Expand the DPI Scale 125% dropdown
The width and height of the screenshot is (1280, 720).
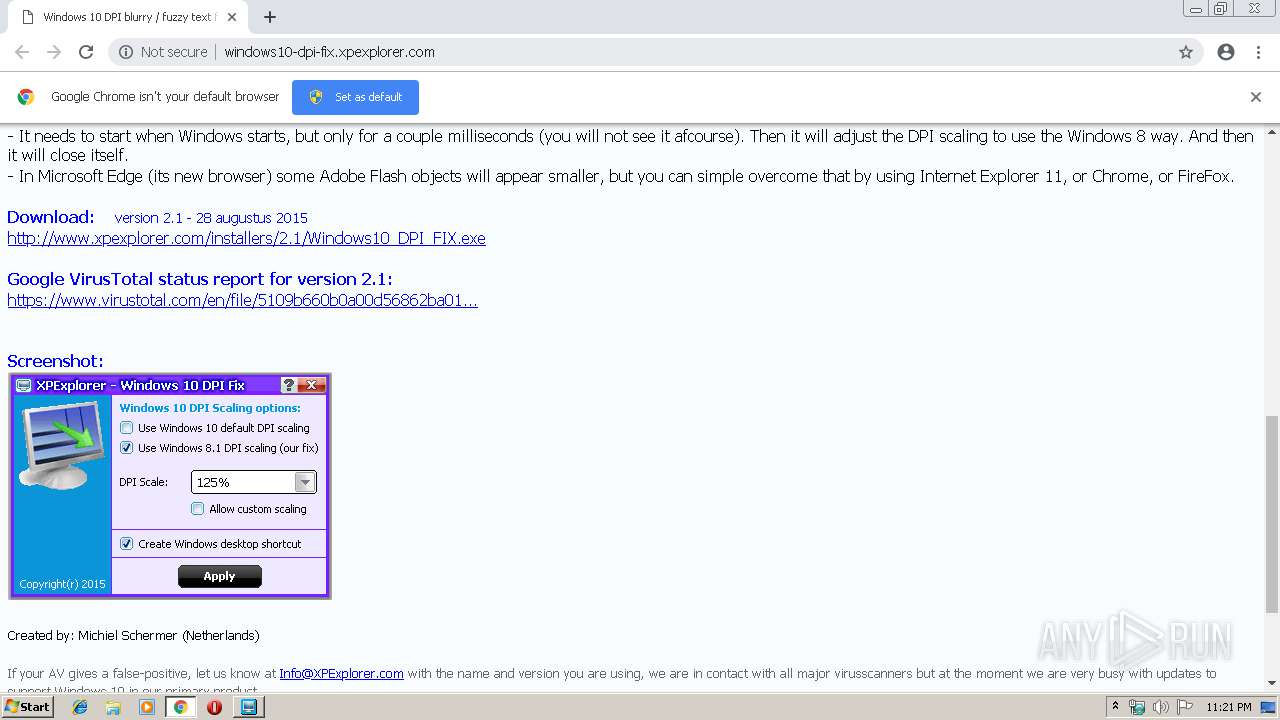pos(305,482)
